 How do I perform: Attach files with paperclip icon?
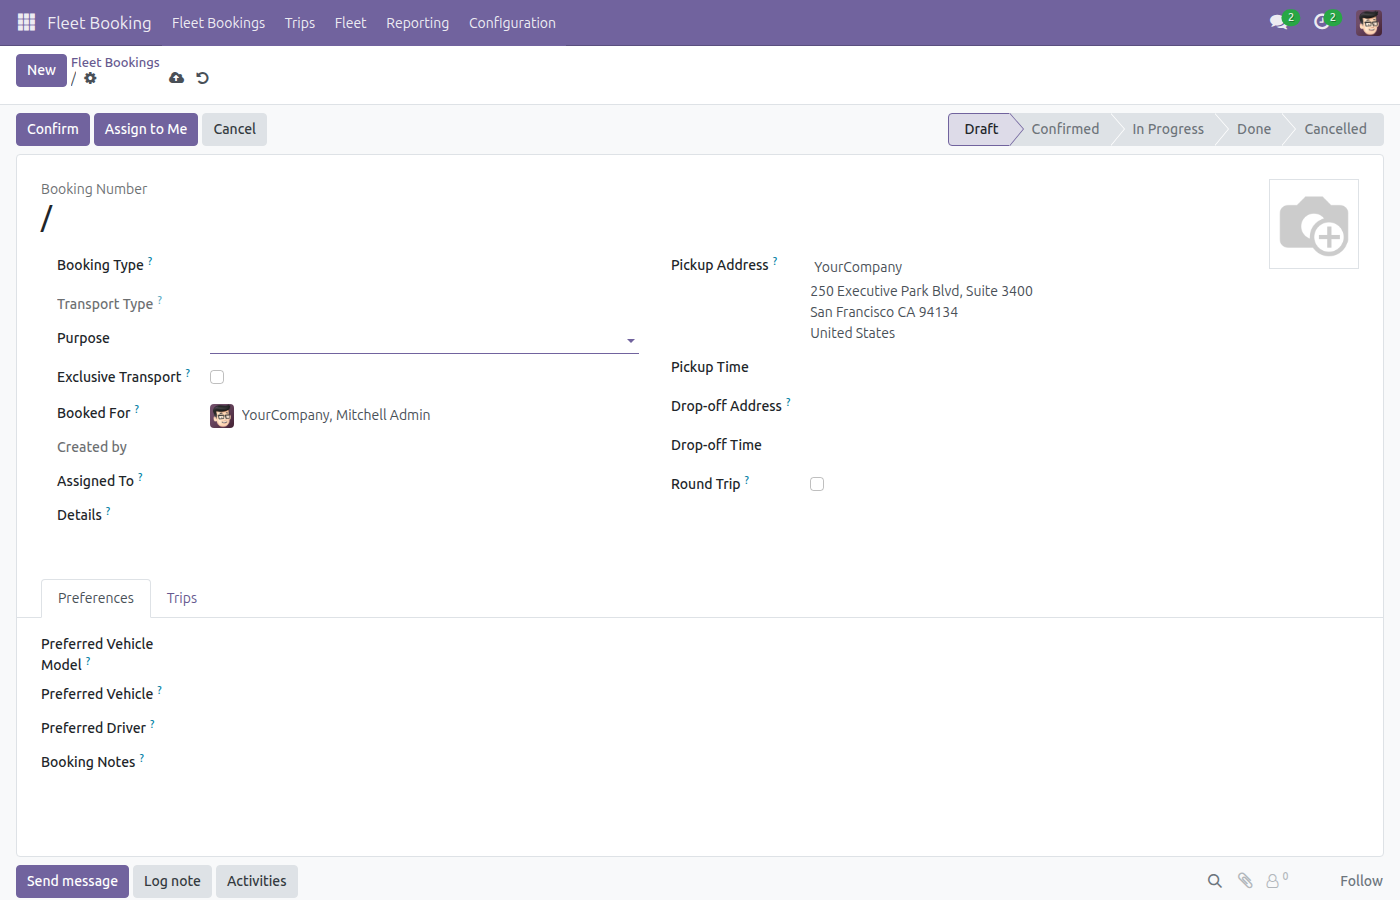click(1245, 881)
